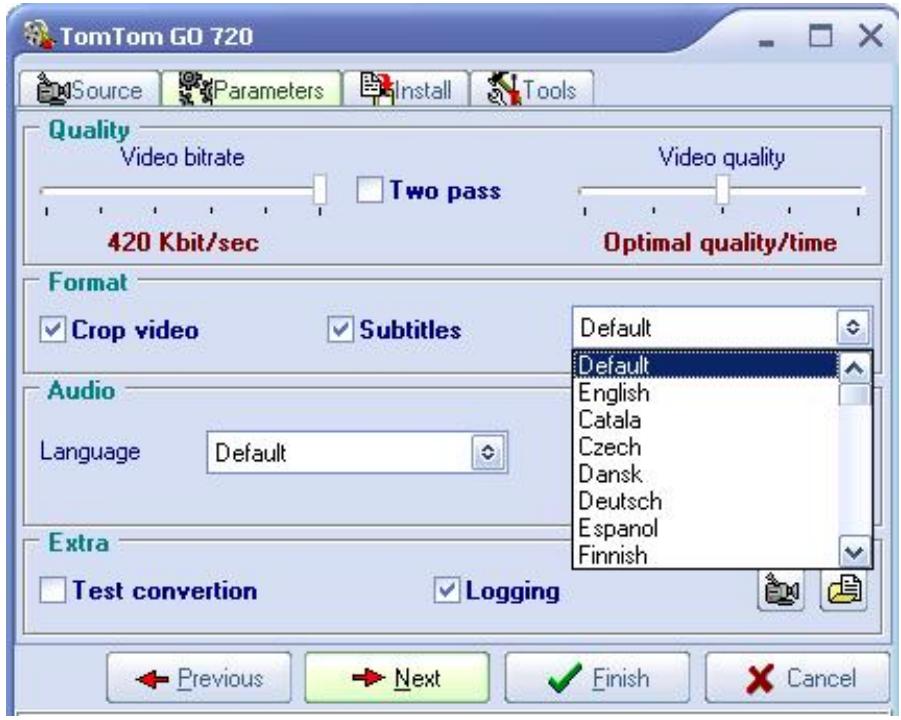This screenshot has width=901, height=720.
Task: Switch to the Source tab
Action: pyautogui.click(x=89, y=89)
